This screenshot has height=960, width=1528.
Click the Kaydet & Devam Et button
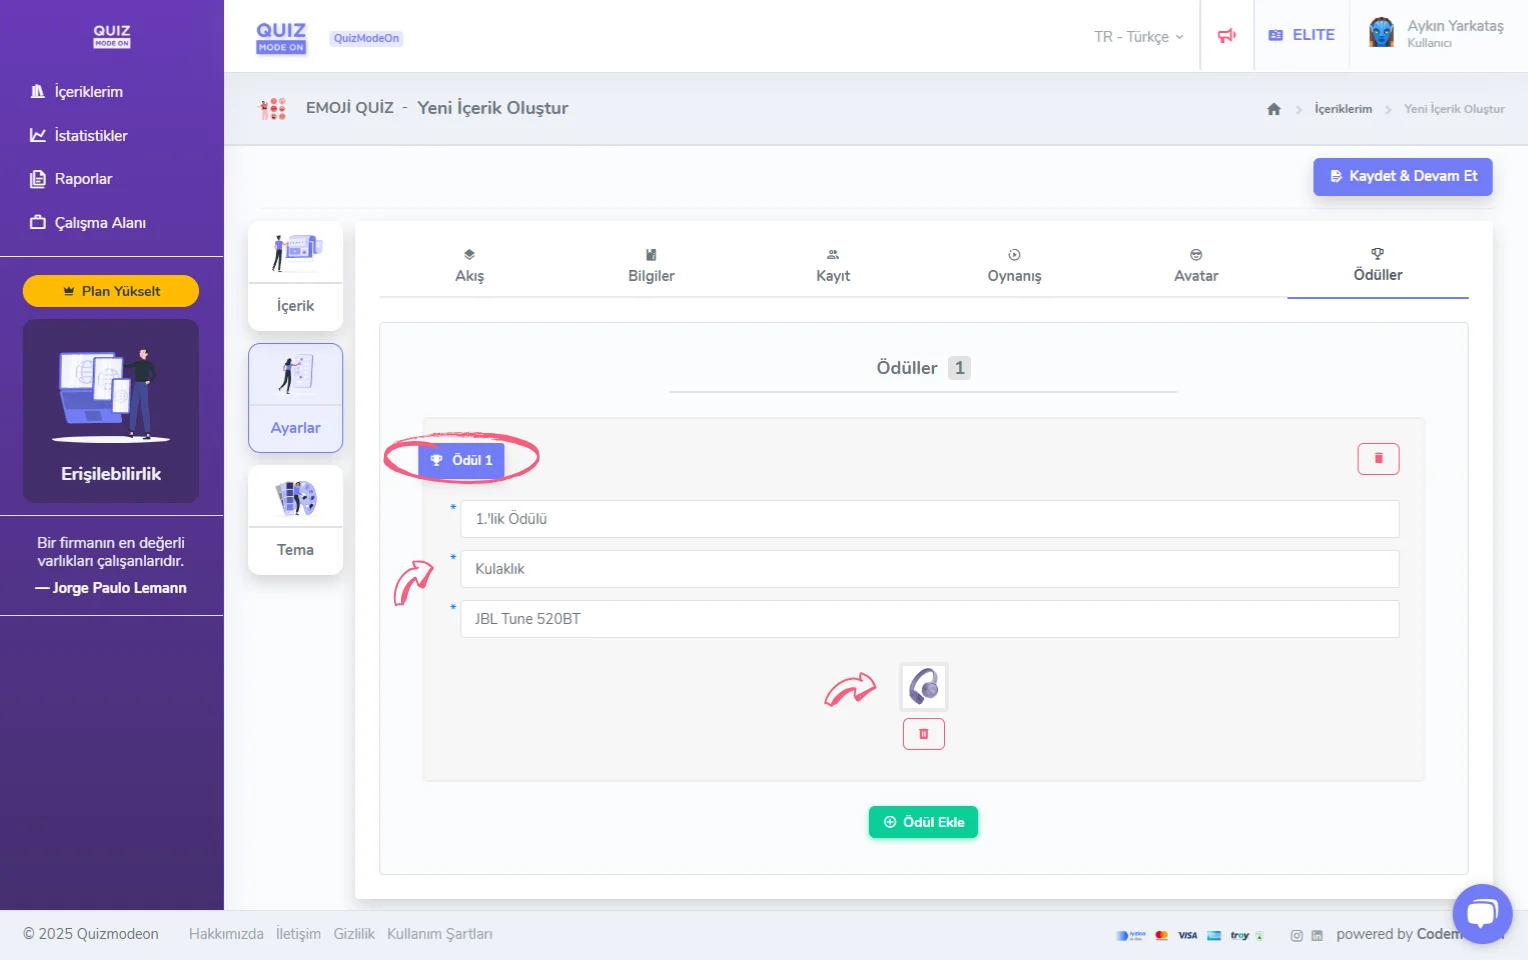point(1402,176)
